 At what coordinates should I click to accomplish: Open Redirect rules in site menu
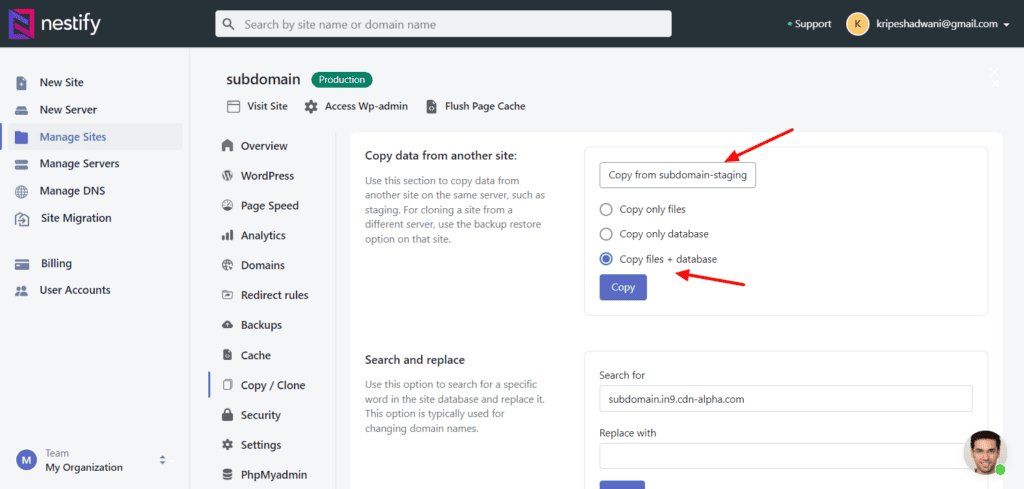(x=274, y=295)
